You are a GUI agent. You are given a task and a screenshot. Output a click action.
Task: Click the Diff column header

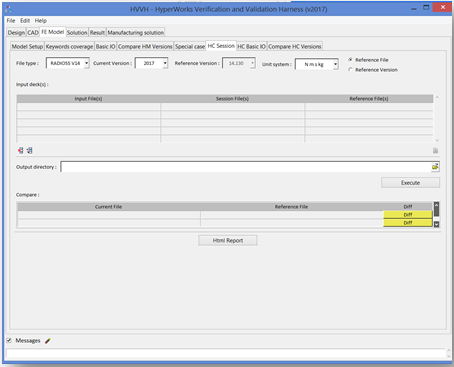(408, 207)
